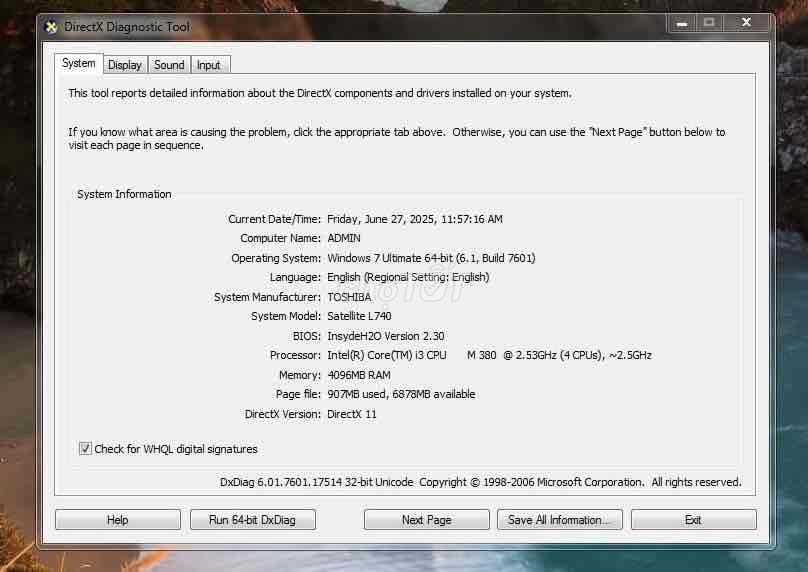
Task: Click the date value Friday, June 27, 2025
Action: tap(415, 219)
